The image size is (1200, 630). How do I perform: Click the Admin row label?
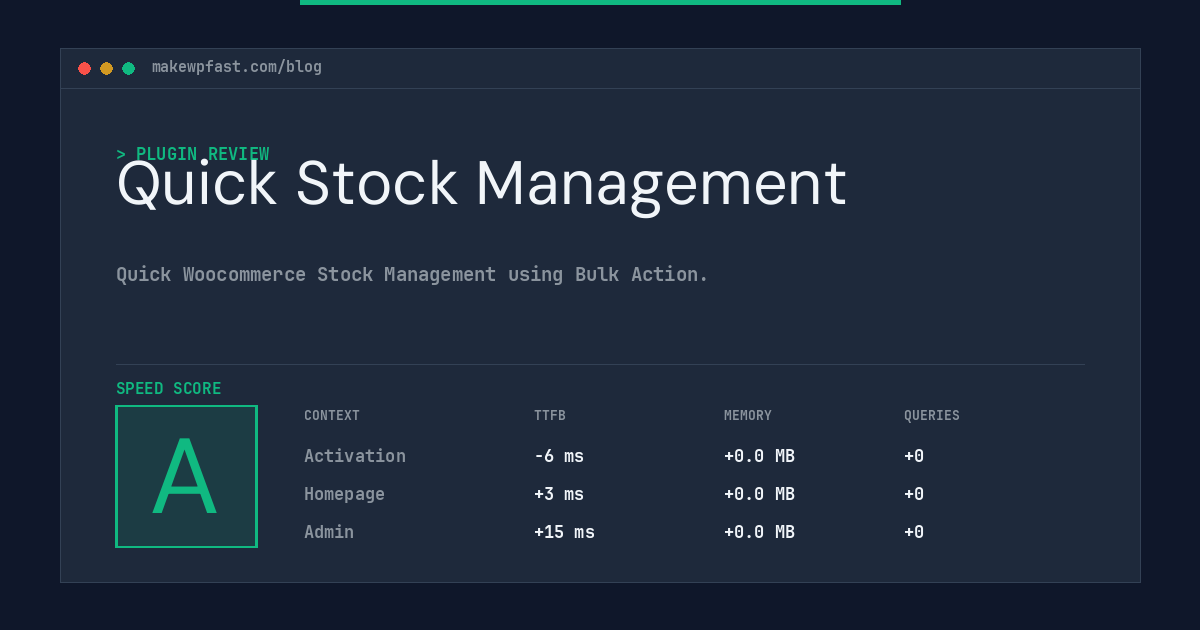329,532
